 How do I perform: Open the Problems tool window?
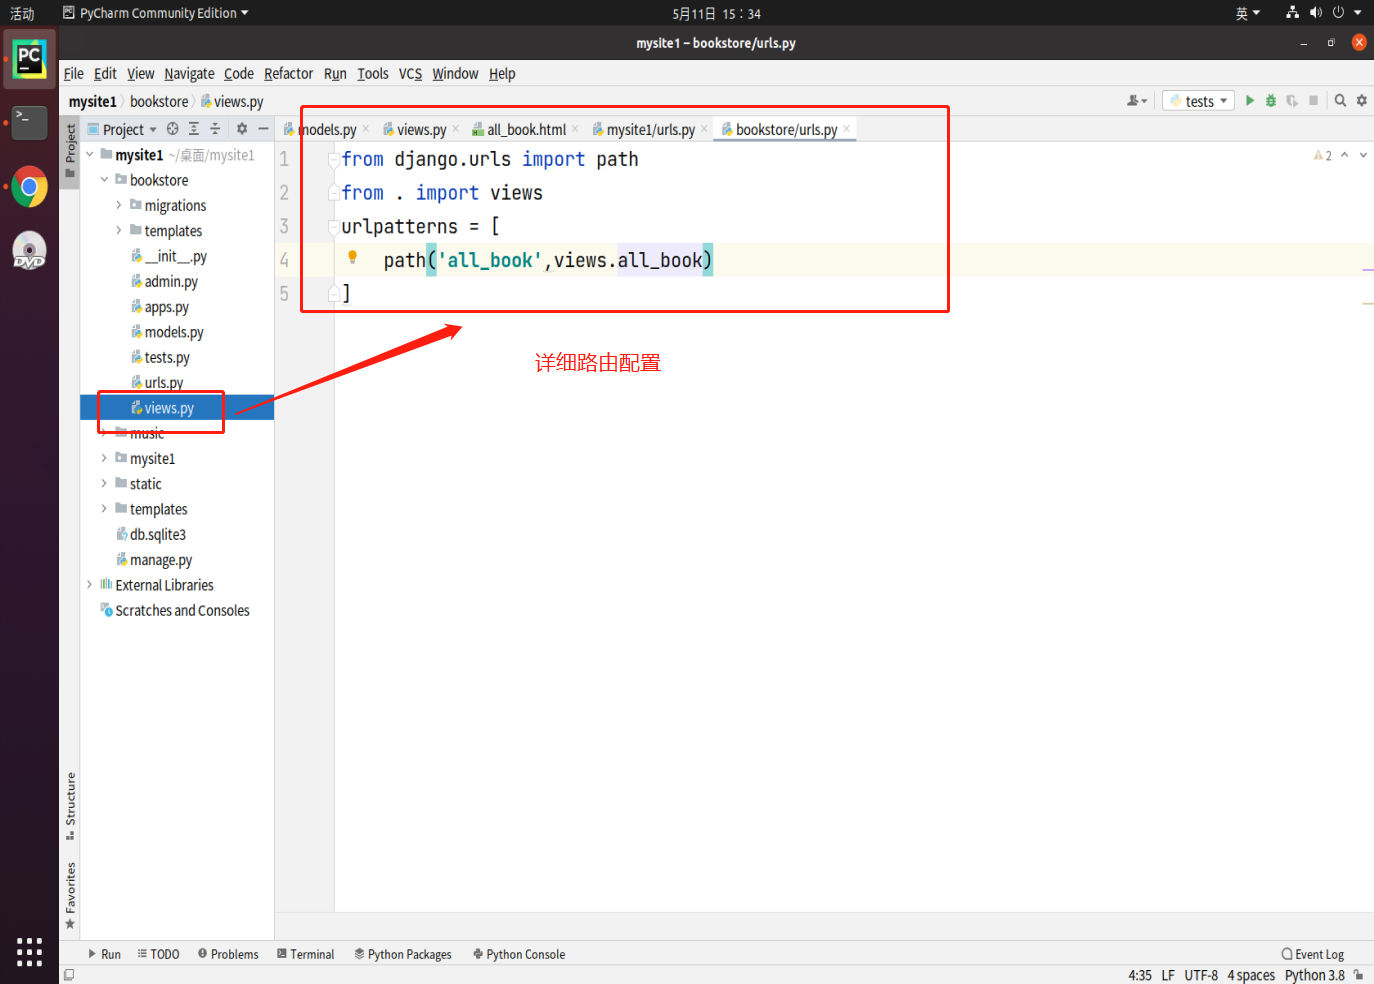(x=228, y=954)
